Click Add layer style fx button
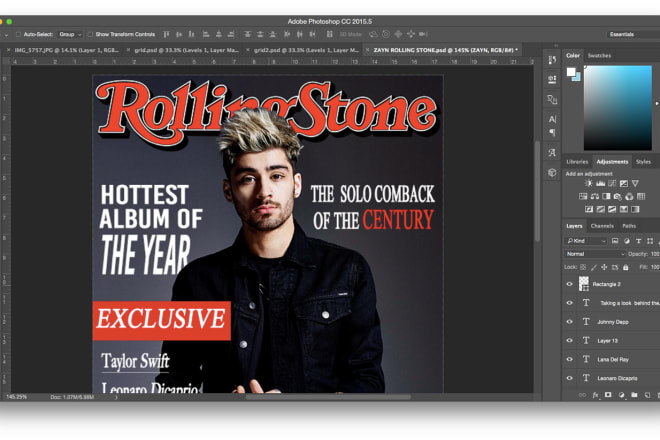Viewport: 660px width, 440px height. pos(595,395)
